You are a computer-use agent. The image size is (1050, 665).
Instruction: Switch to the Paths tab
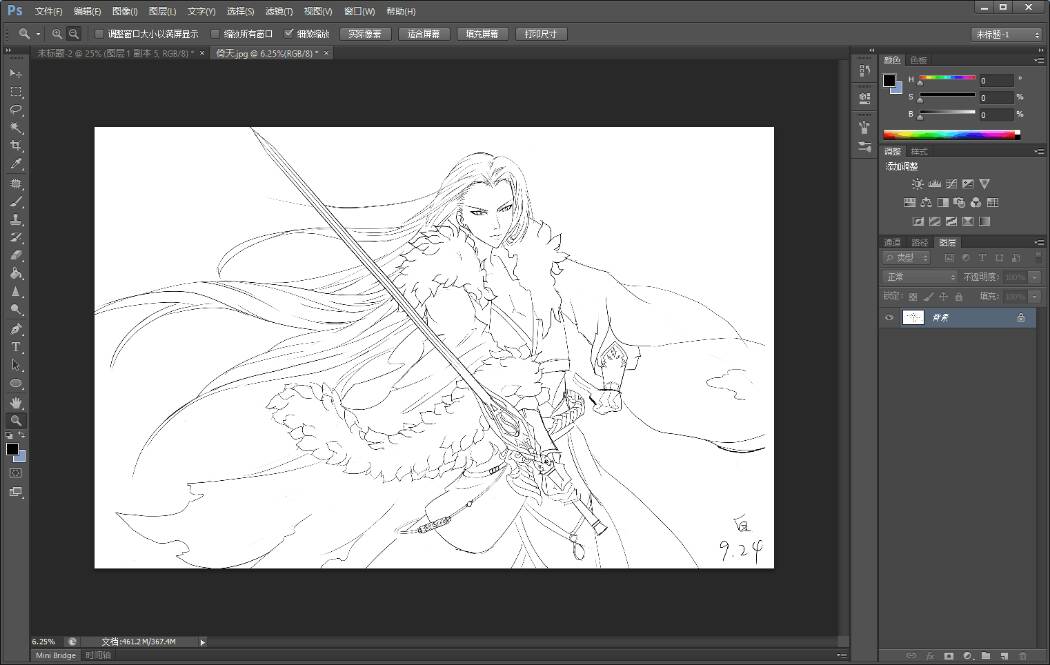[919, 242]
